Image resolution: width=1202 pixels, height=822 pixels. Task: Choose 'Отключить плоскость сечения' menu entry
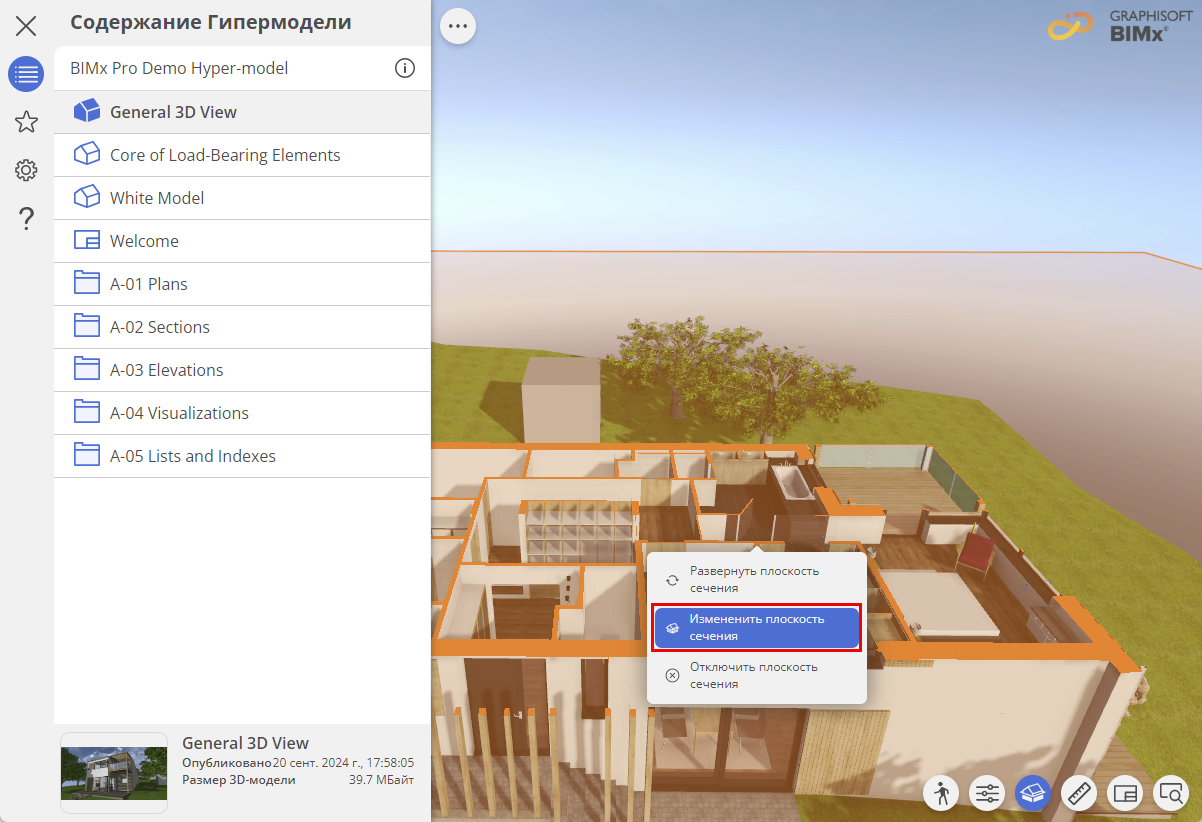(756, 675)
